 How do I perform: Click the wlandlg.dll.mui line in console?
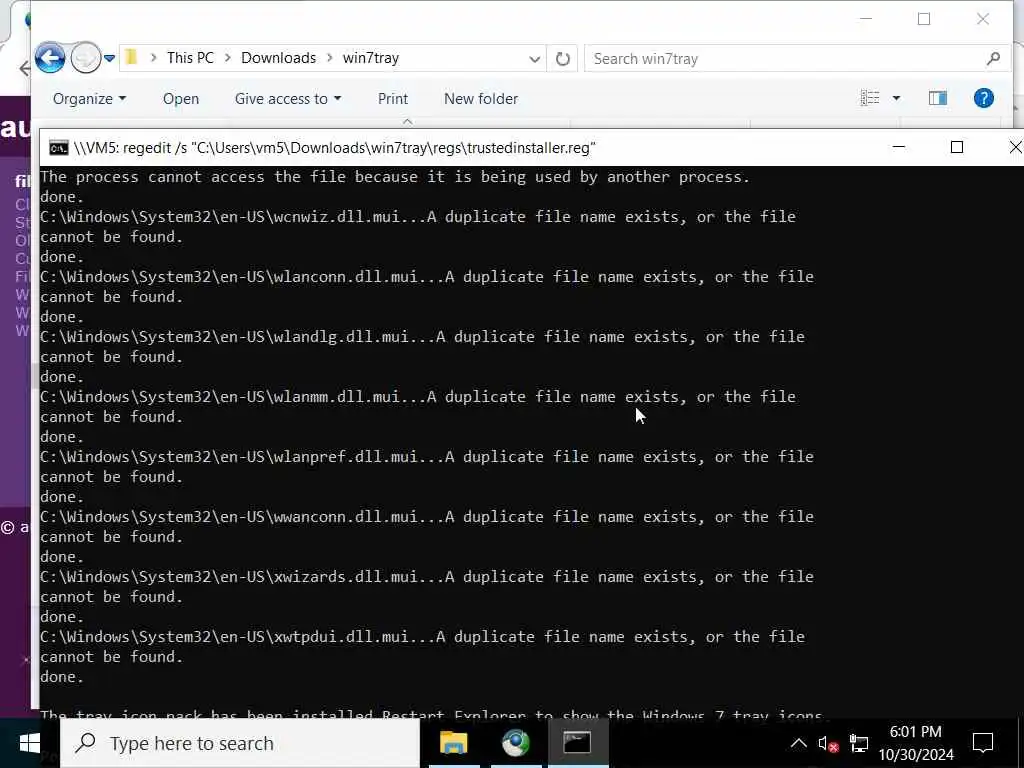tap(423, 337)
